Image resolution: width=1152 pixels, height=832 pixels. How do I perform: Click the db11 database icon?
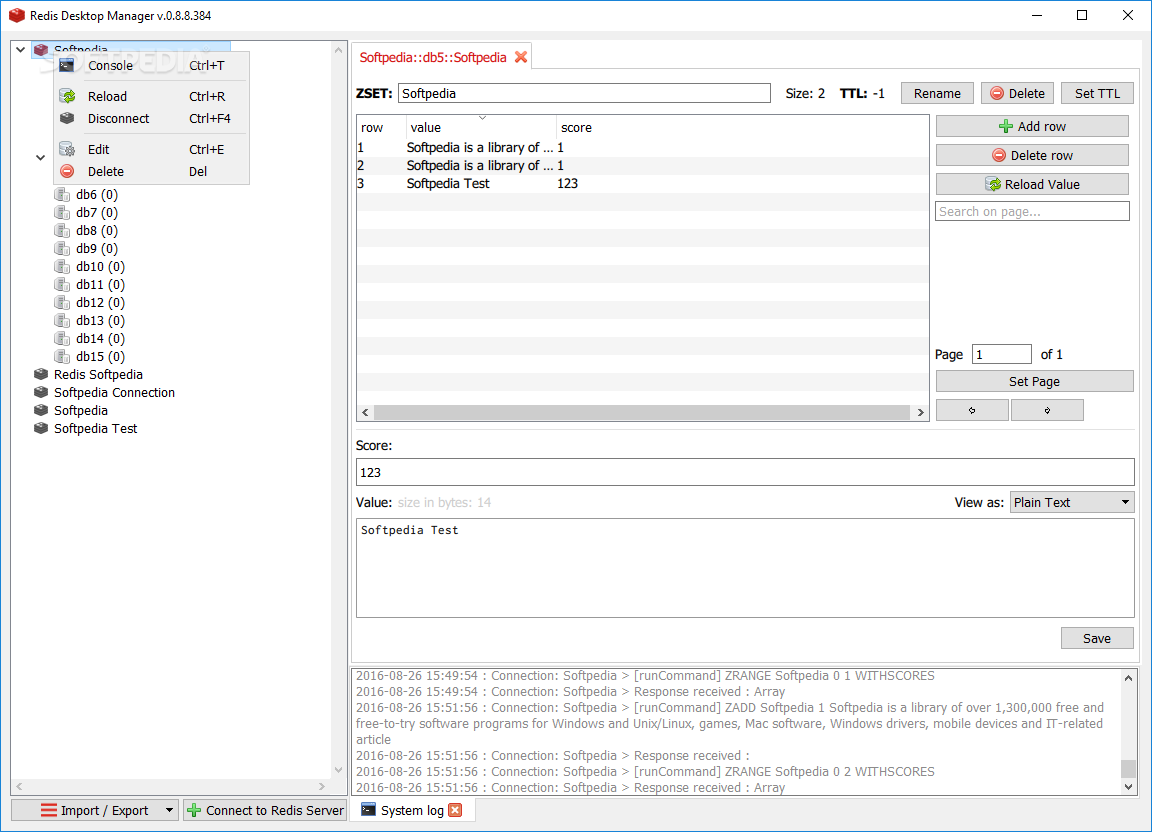[62, 284]
